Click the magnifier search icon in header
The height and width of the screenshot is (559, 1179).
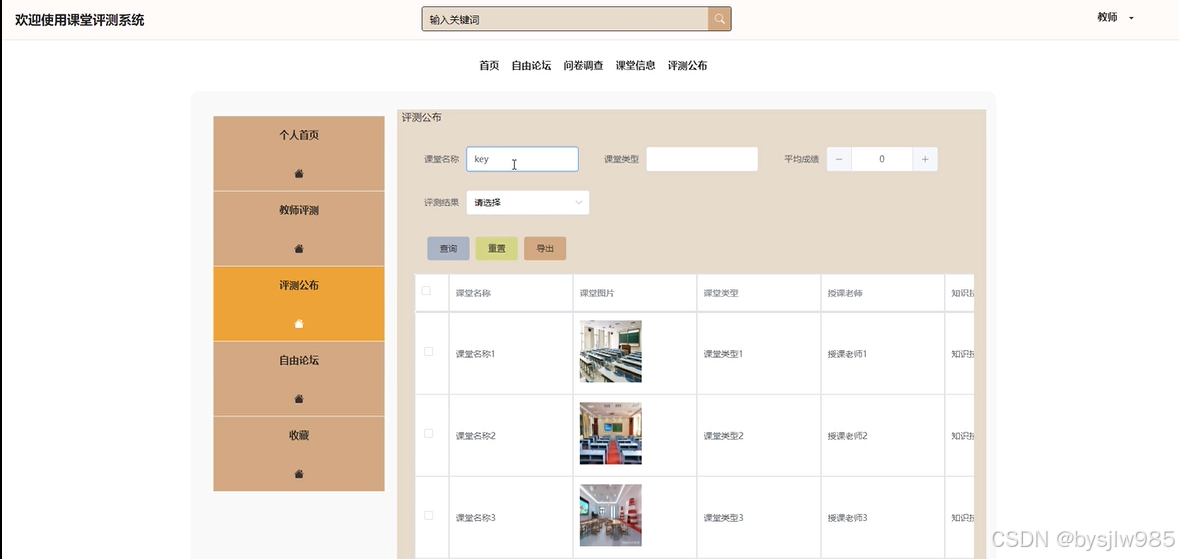[720, 20]
